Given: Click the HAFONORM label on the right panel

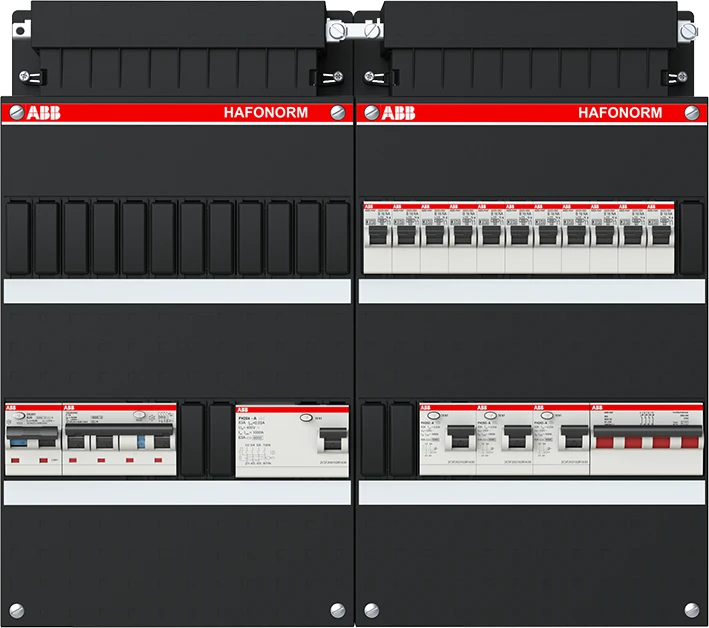Looking at the screenshot, I should pyautogui.click(x=619, y=112).
